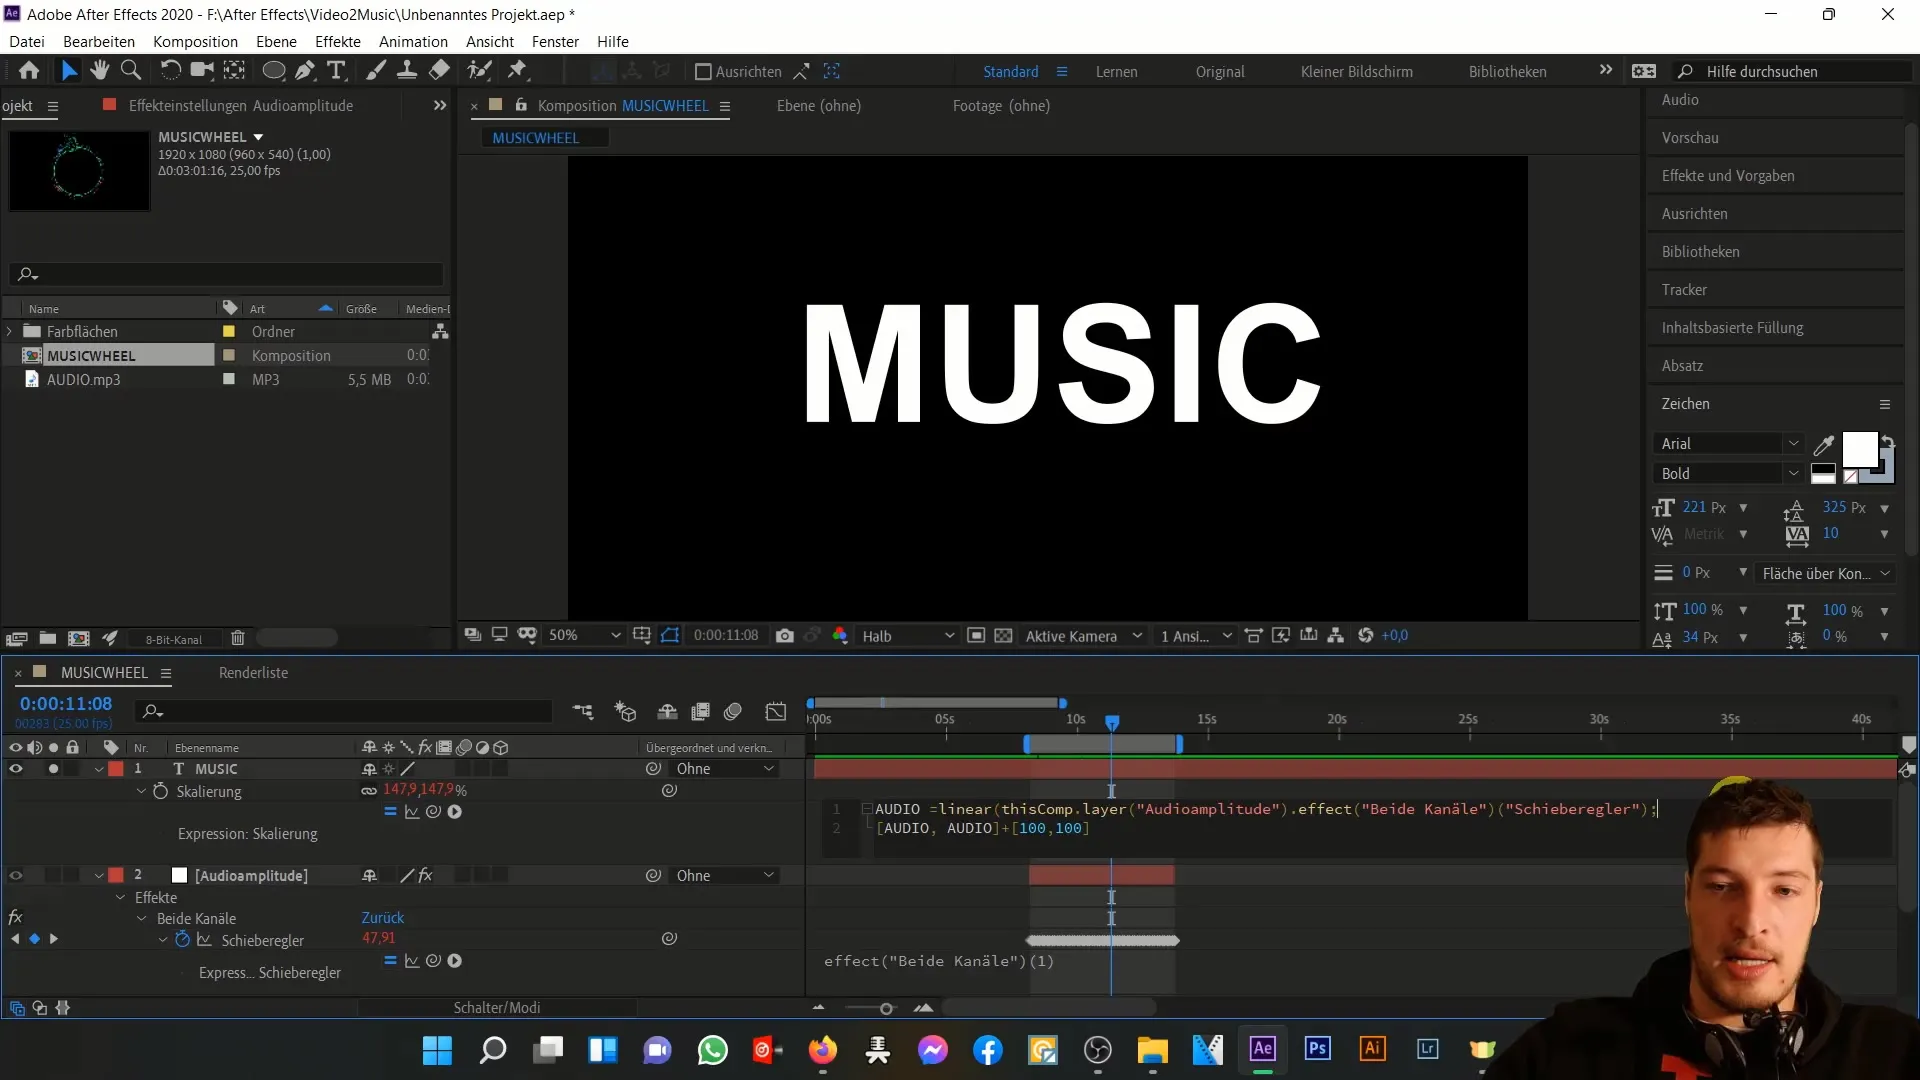Click the red label color of MUSIC layer
Screen dimensions: 1920x1080
pos(116,769)
